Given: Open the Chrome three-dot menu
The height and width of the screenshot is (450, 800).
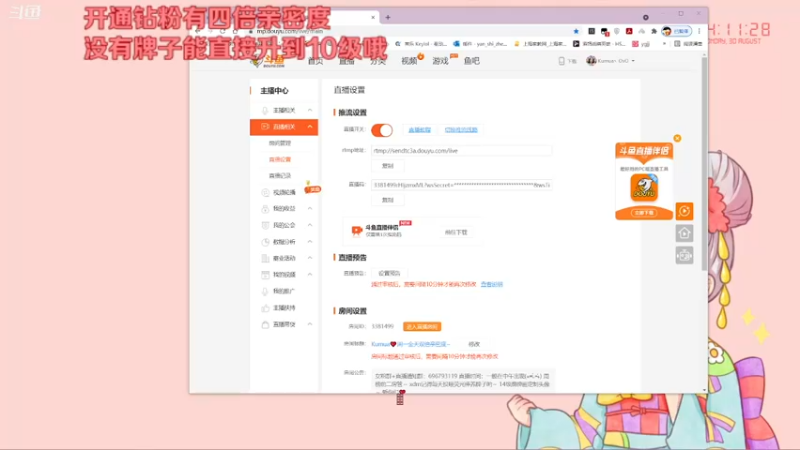Looking at the screenshot, I should pyautogui.click(x=699, y=31).
